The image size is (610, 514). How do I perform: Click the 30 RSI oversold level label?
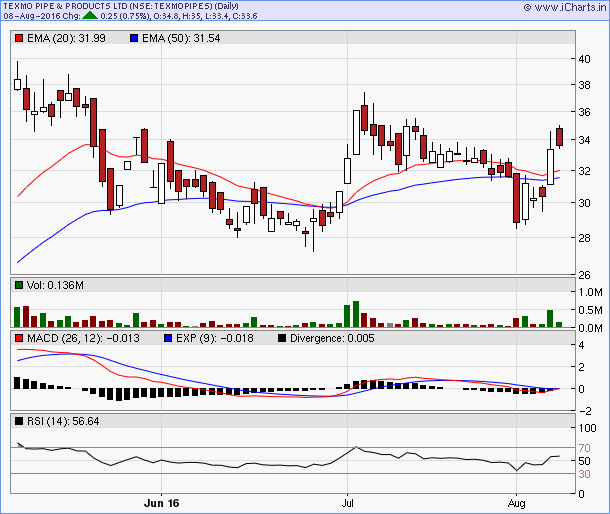584,474
